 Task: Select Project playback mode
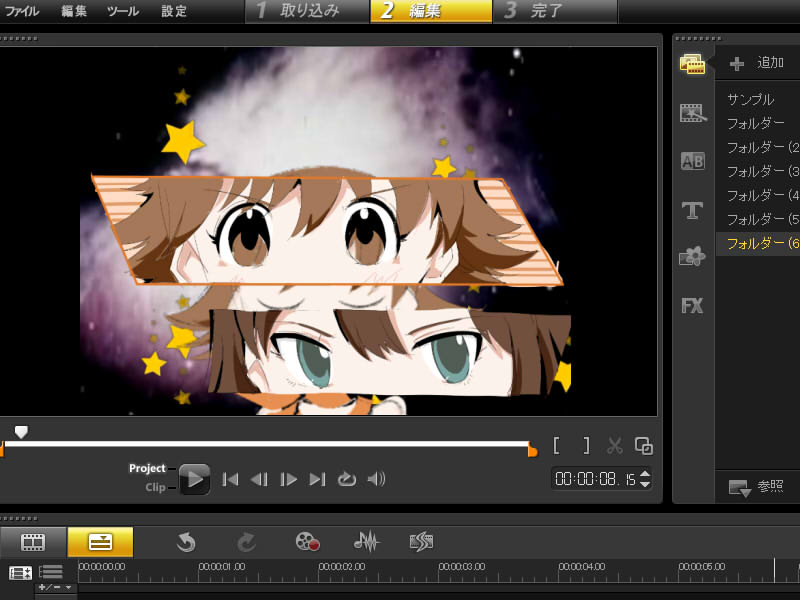147,468
